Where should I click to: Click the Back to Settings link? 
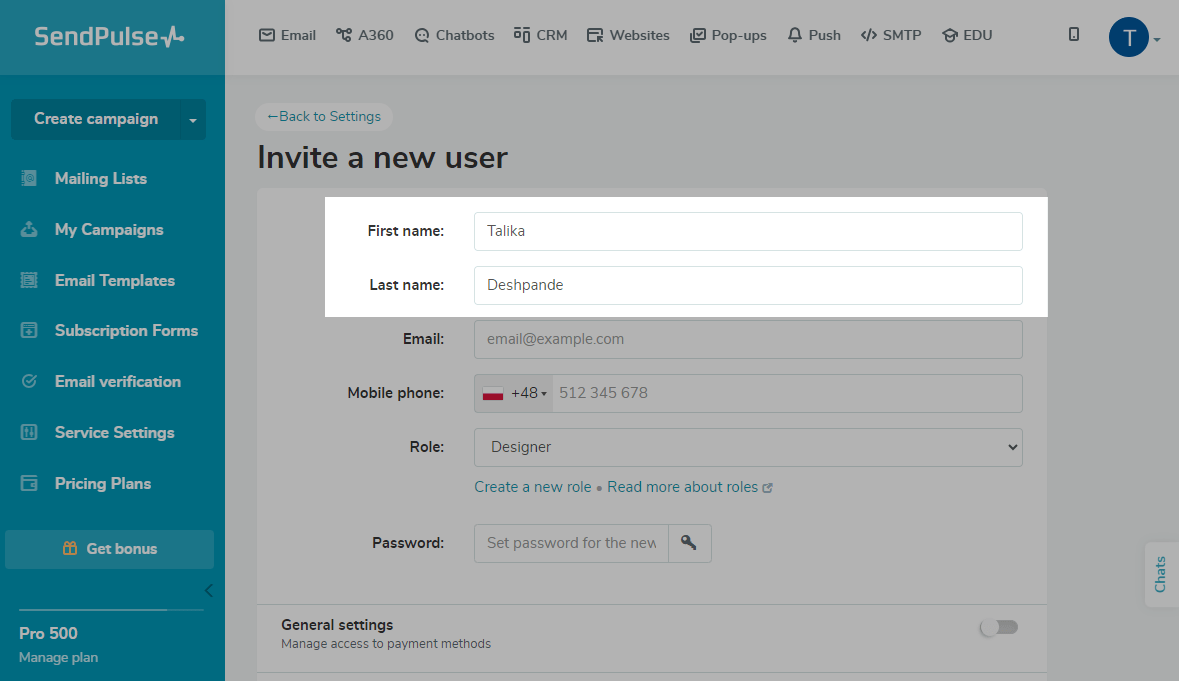coord(324,117)
